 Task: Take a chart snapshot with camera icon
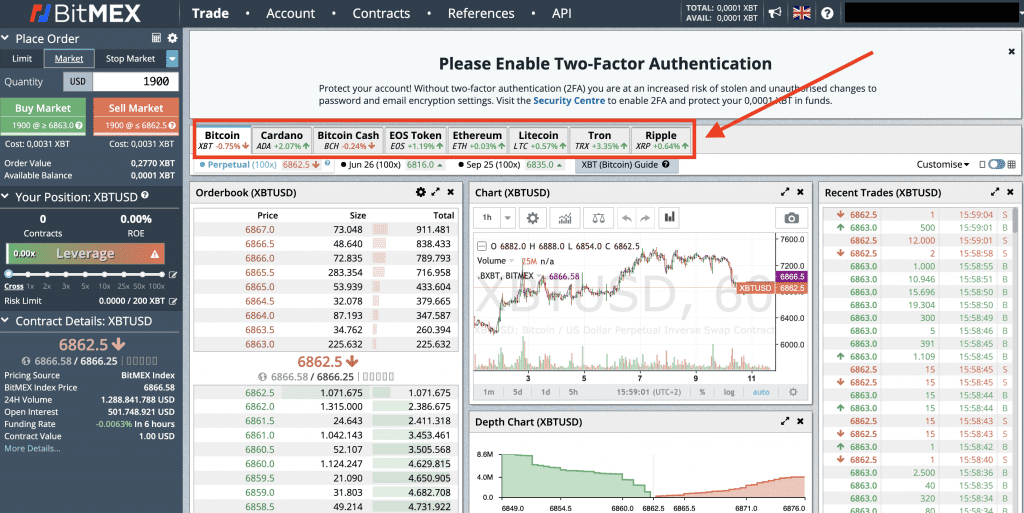pyautogui.click(x=791, y=218)
